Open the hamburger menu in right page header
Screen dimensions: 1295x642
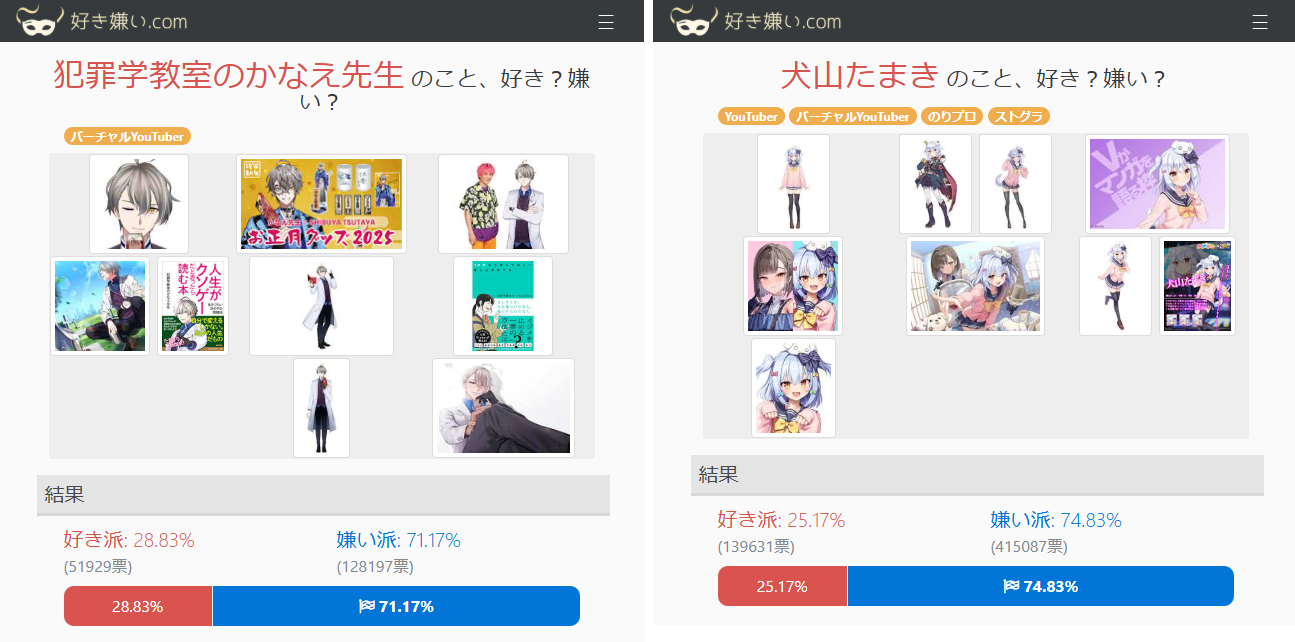click(1260, 22)
